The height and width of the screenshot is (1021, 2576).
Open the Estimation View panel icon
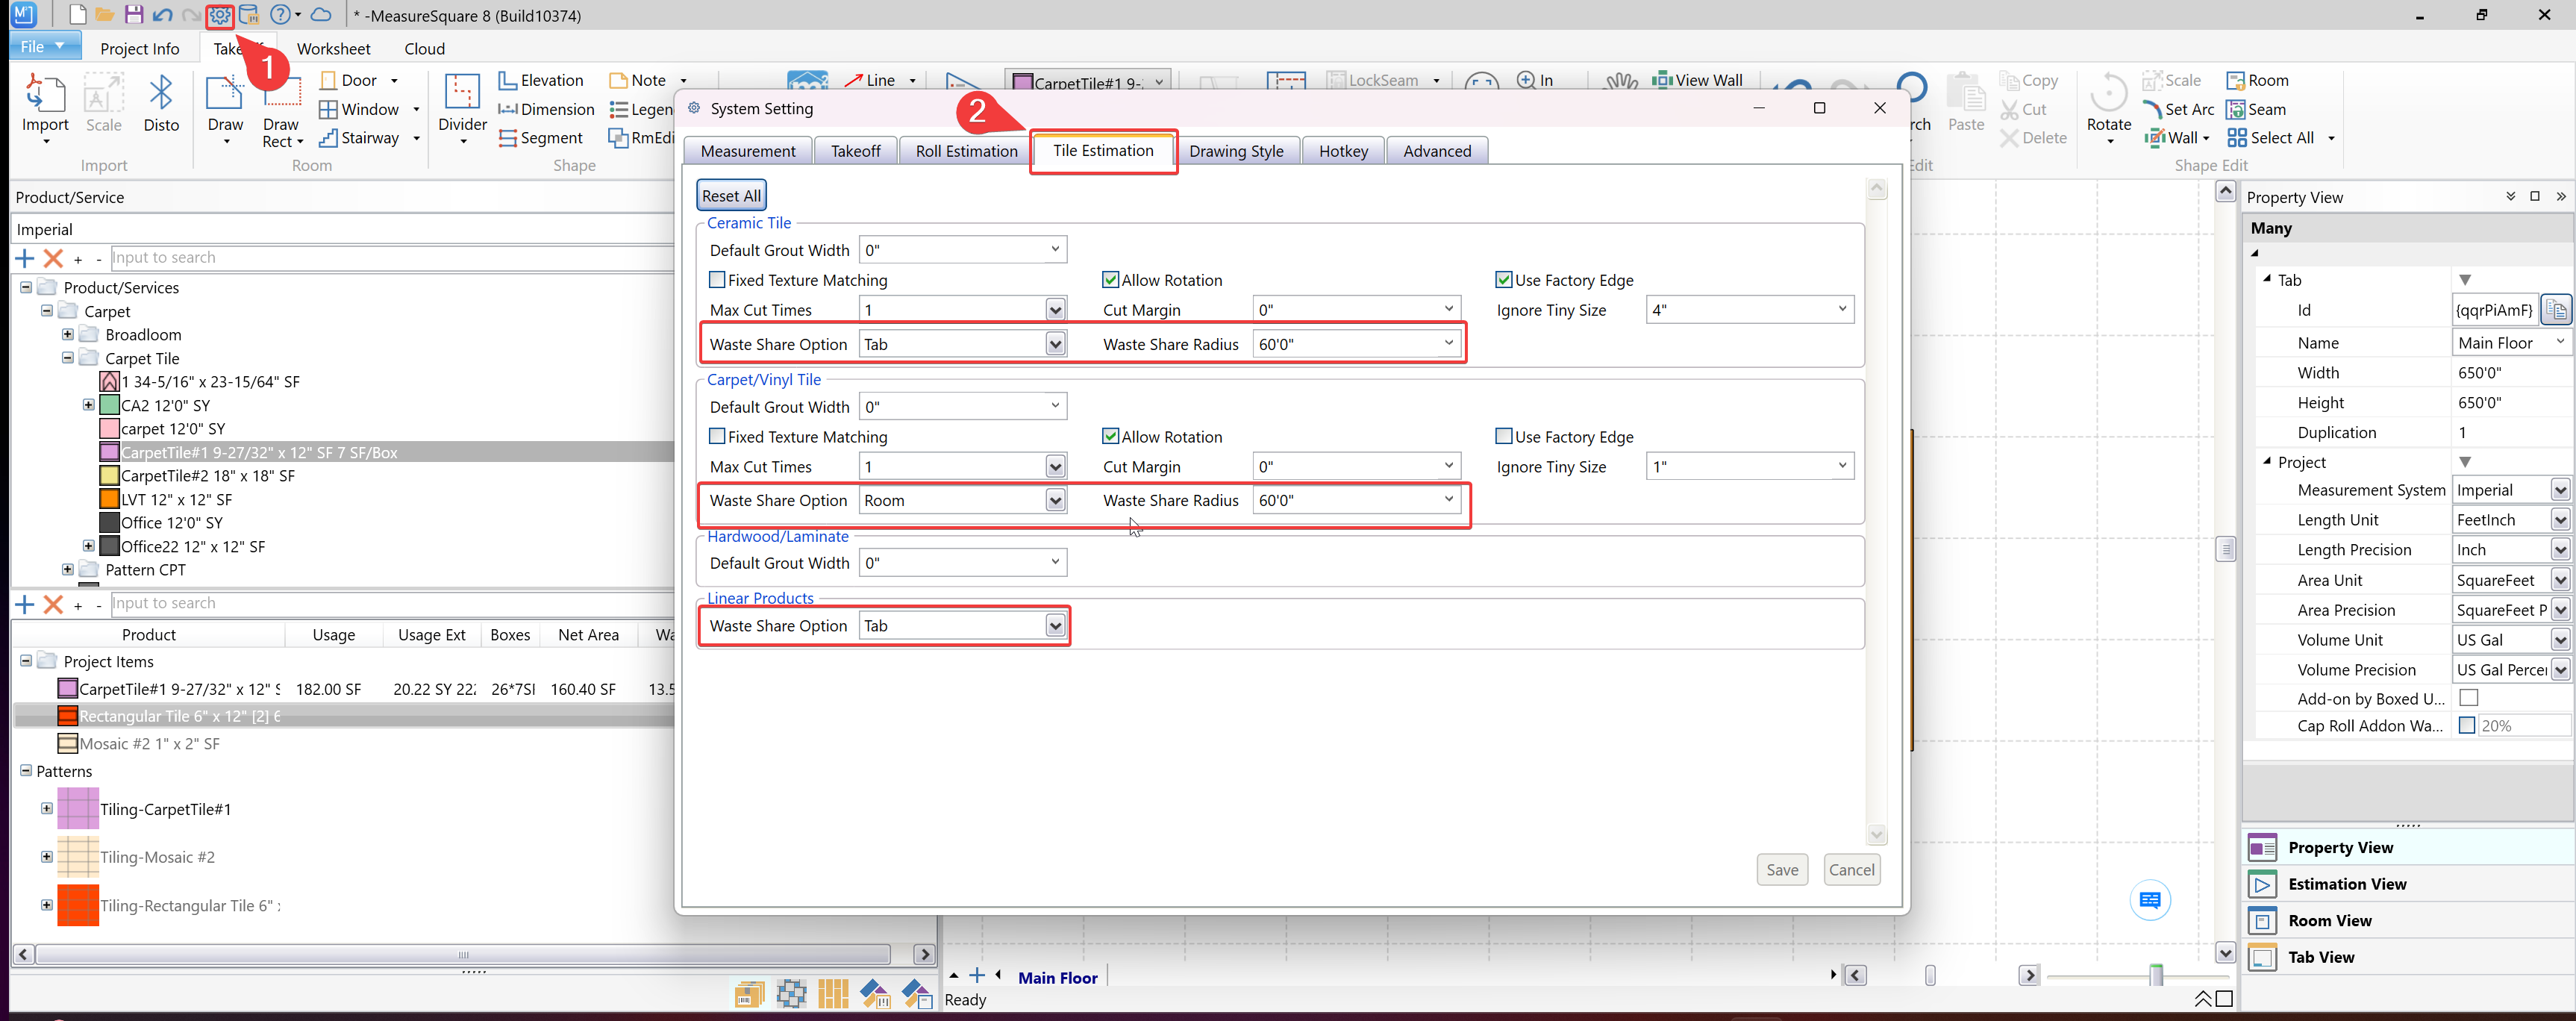(2262, 884)
